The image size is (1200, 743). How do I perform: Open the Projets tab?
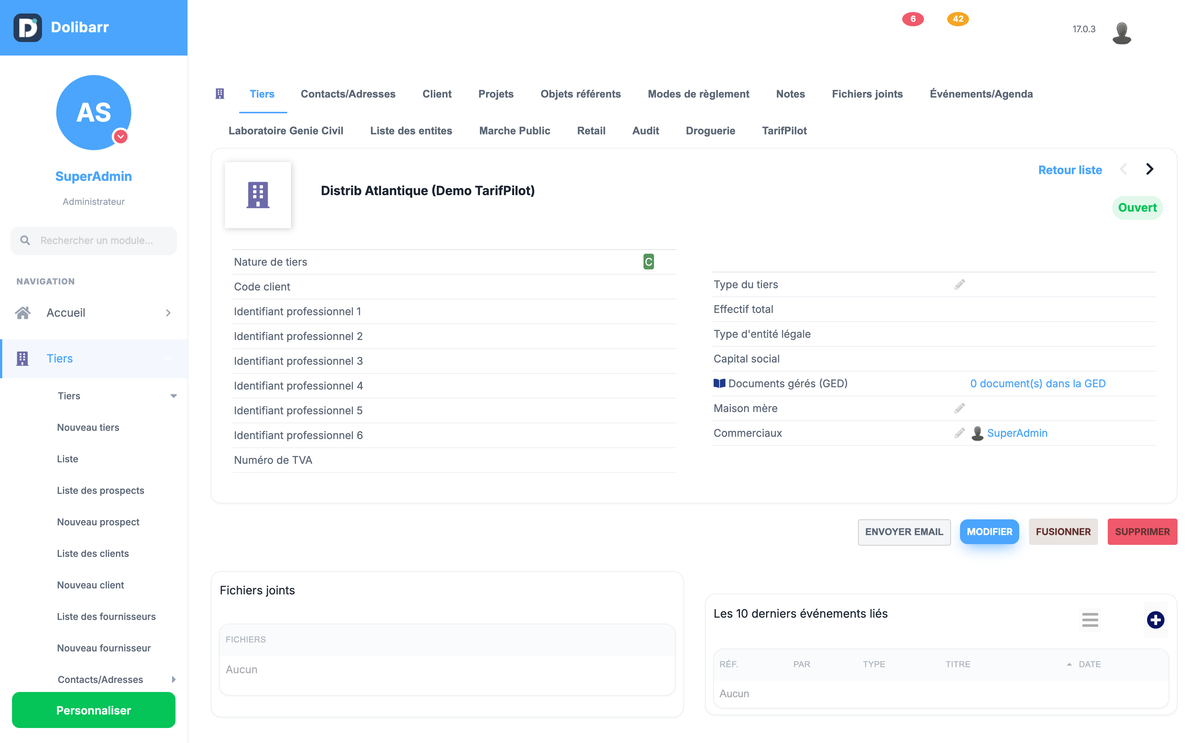pos(496,94)
